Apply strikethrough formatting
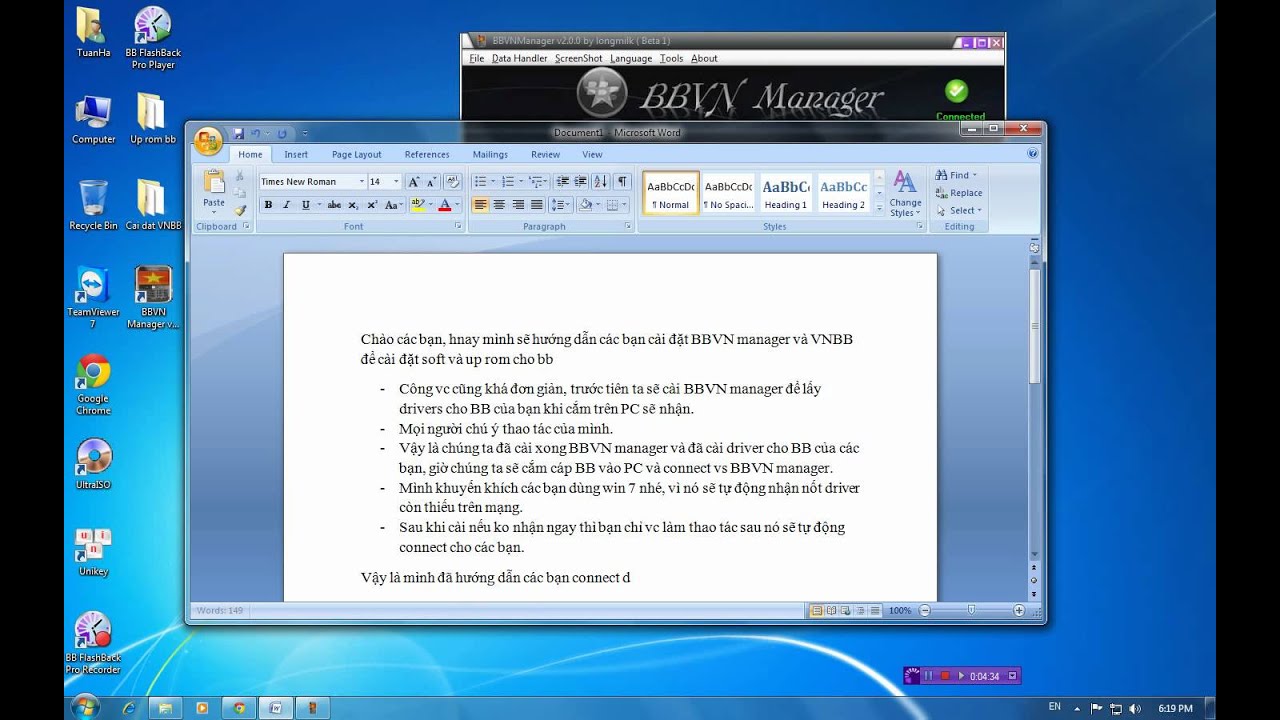 click(x=334, y=205)
